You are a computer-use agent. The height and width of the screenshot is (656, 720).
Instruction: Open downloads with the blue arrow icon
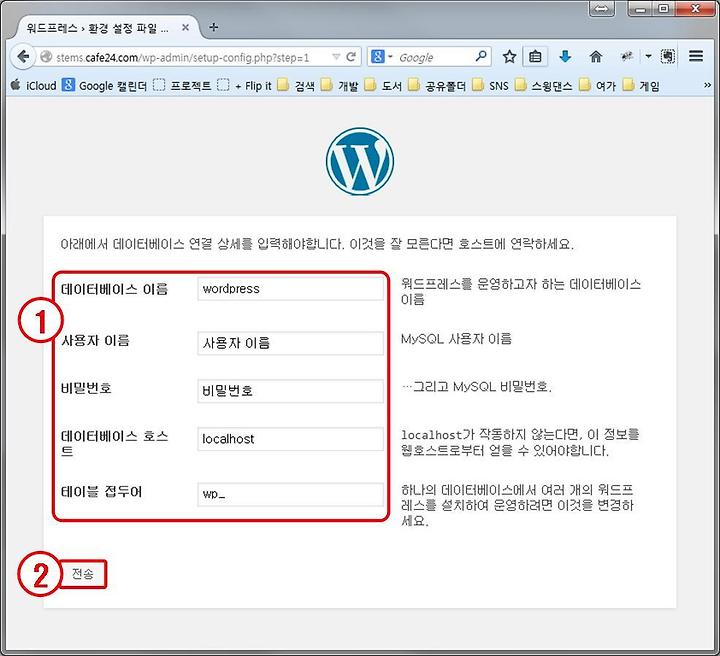click(x=565, y=56)
